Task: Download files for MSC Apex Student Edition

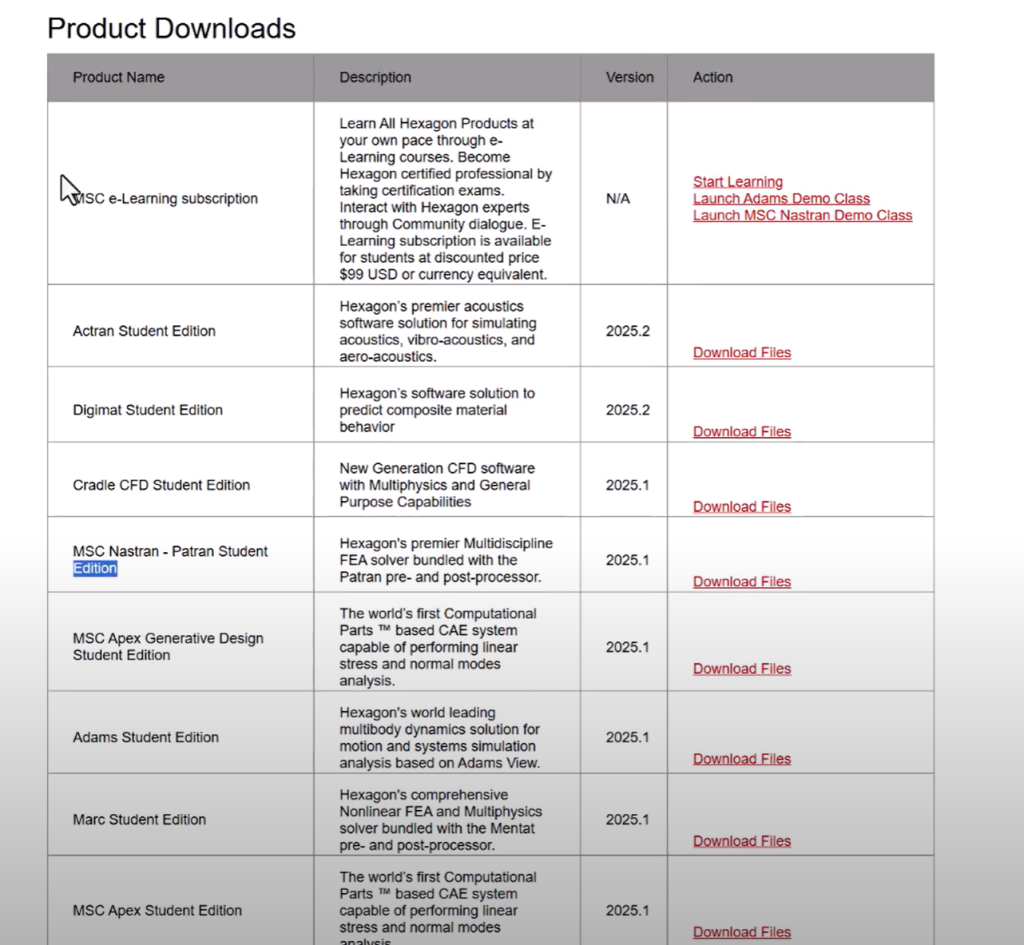Action: click(741, 932)
